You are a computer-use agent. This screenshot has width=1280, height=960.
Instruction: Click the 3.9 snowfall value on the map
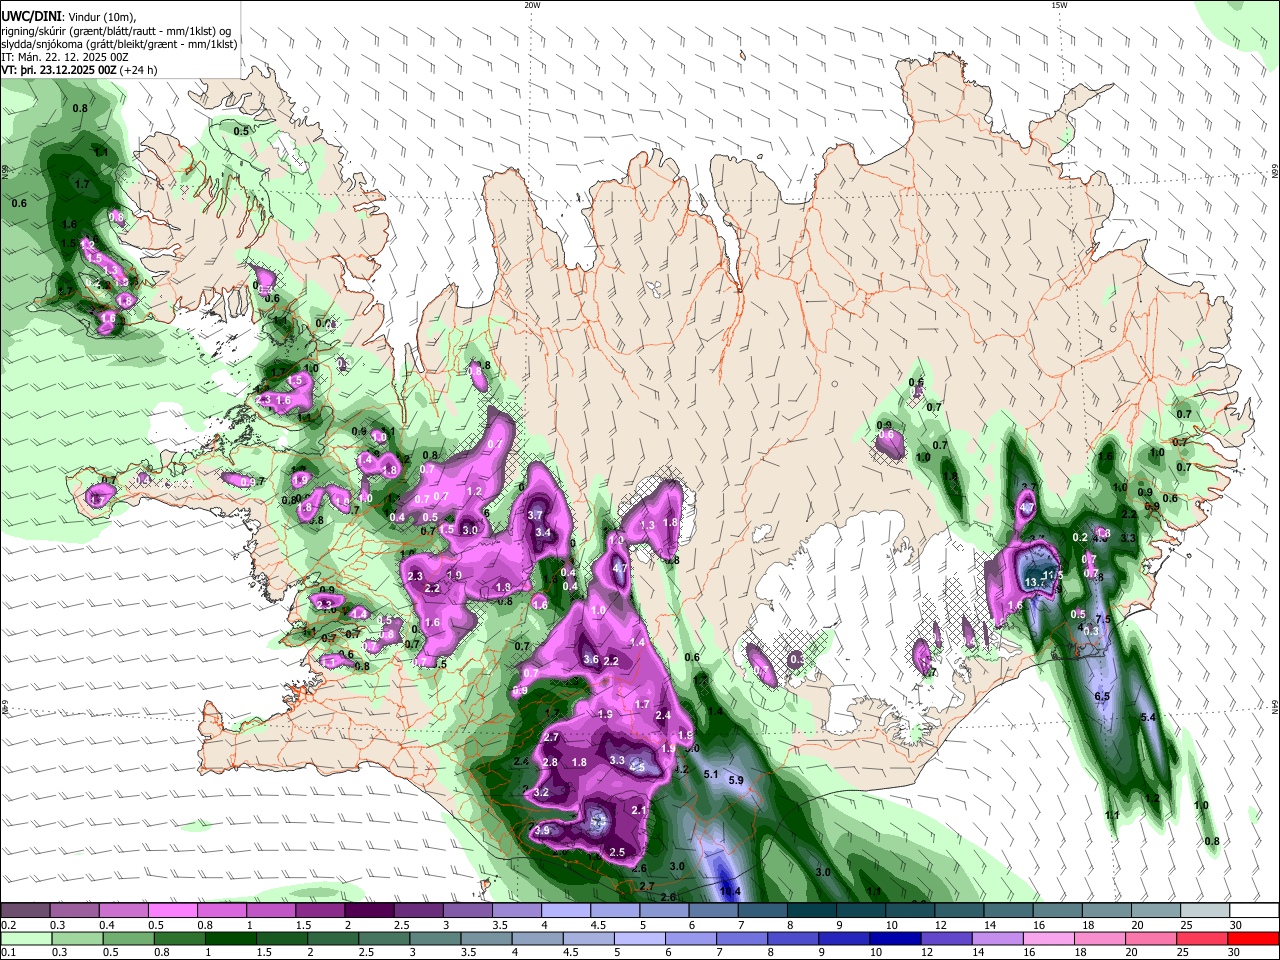tap(543, 830)
